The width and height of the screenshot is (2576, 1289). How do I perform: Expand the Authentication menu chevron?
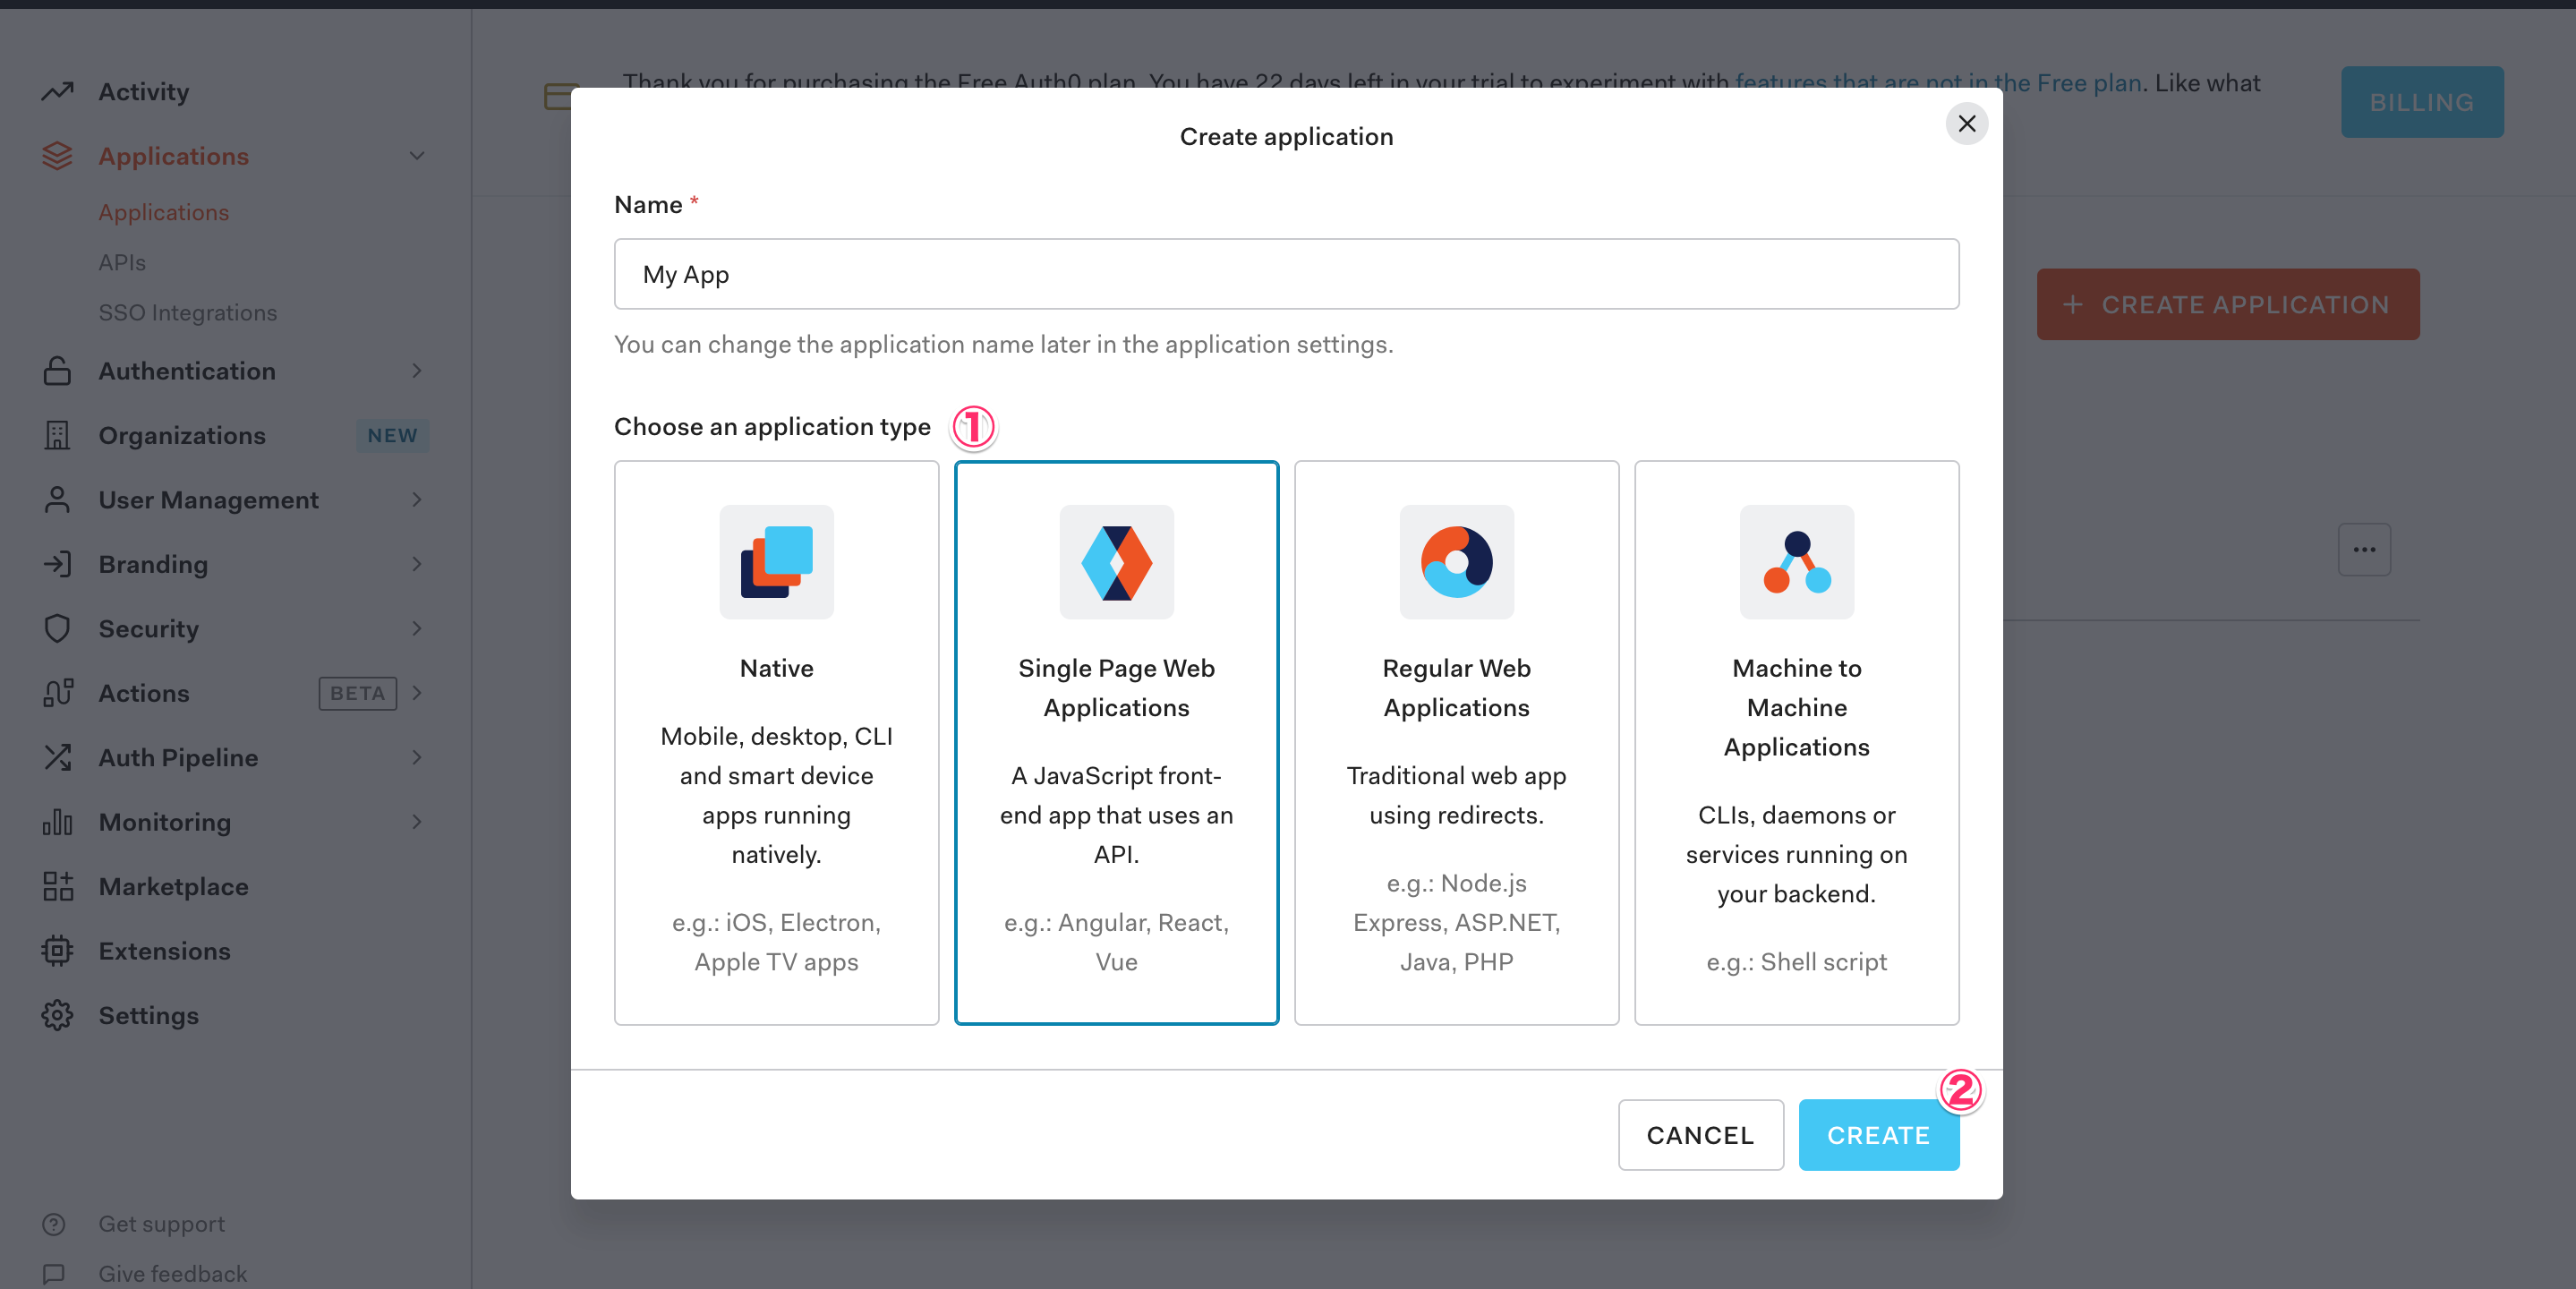pyautogui.click(x=417, y=371)
